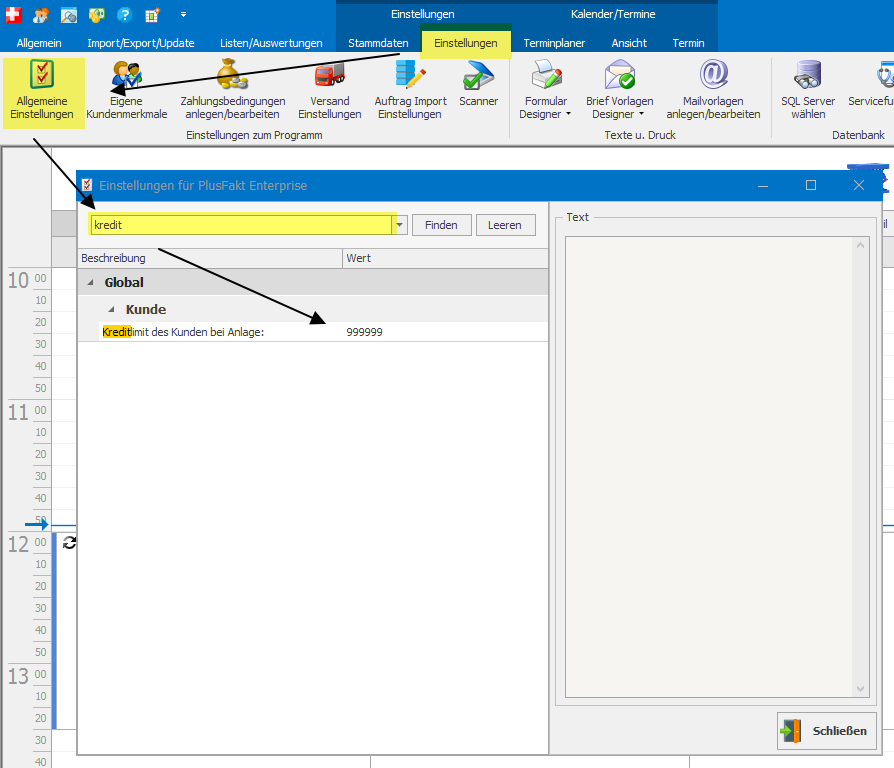The height and width of the screenshot is (768, 894).
Task: Collapse the Kunde subgroup
Action: pyautogui.click(x=112, y=309)
